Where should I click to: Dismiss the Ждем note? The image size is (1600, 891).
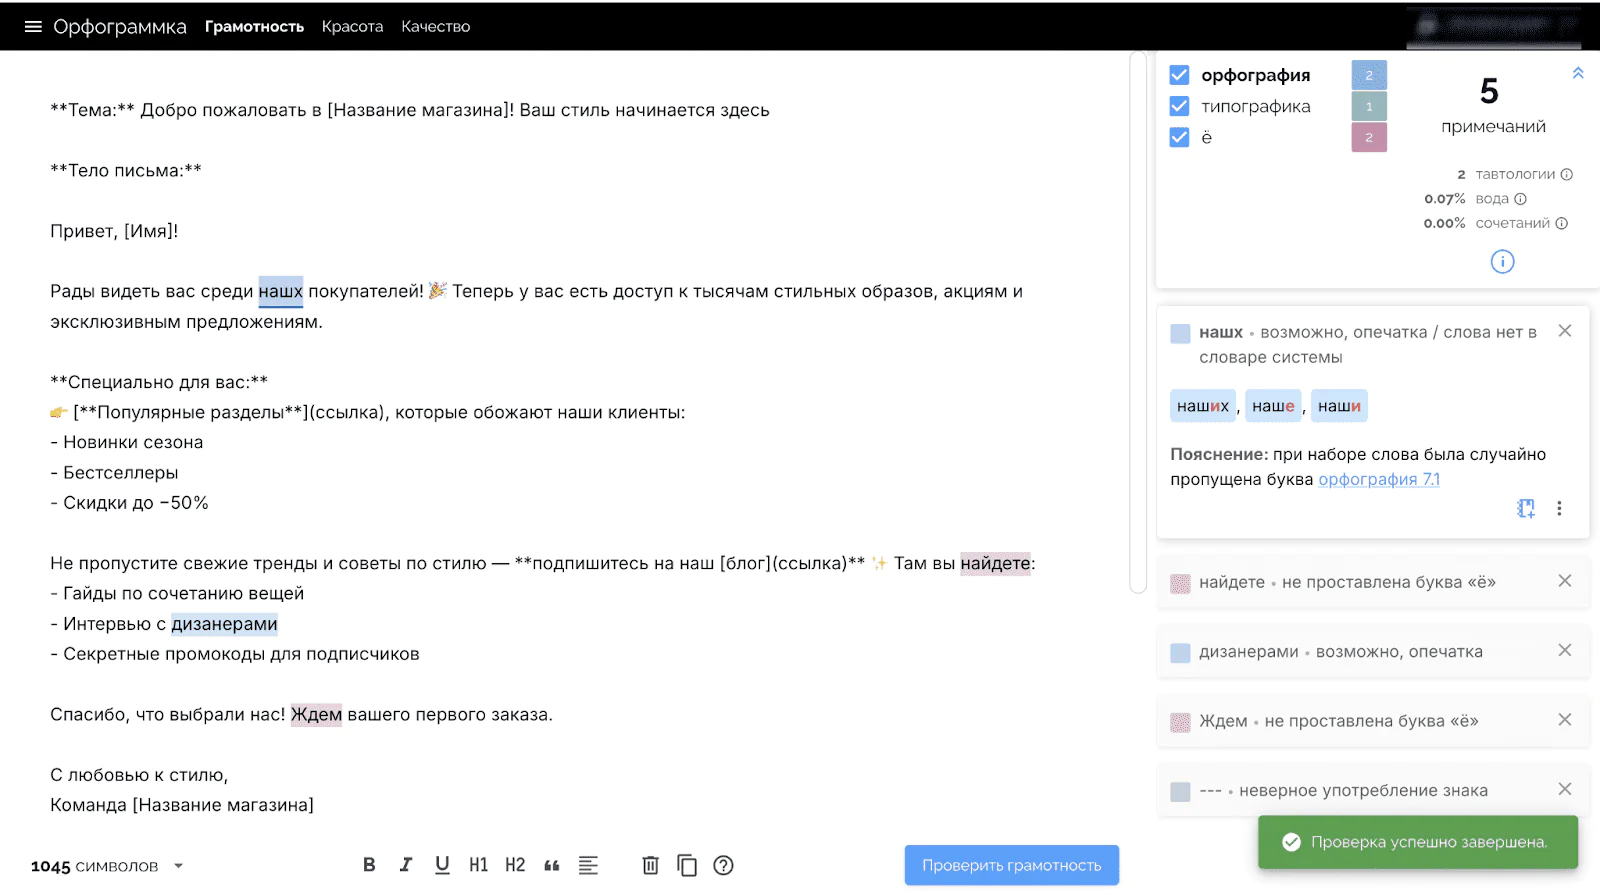tap(1565, 720)
